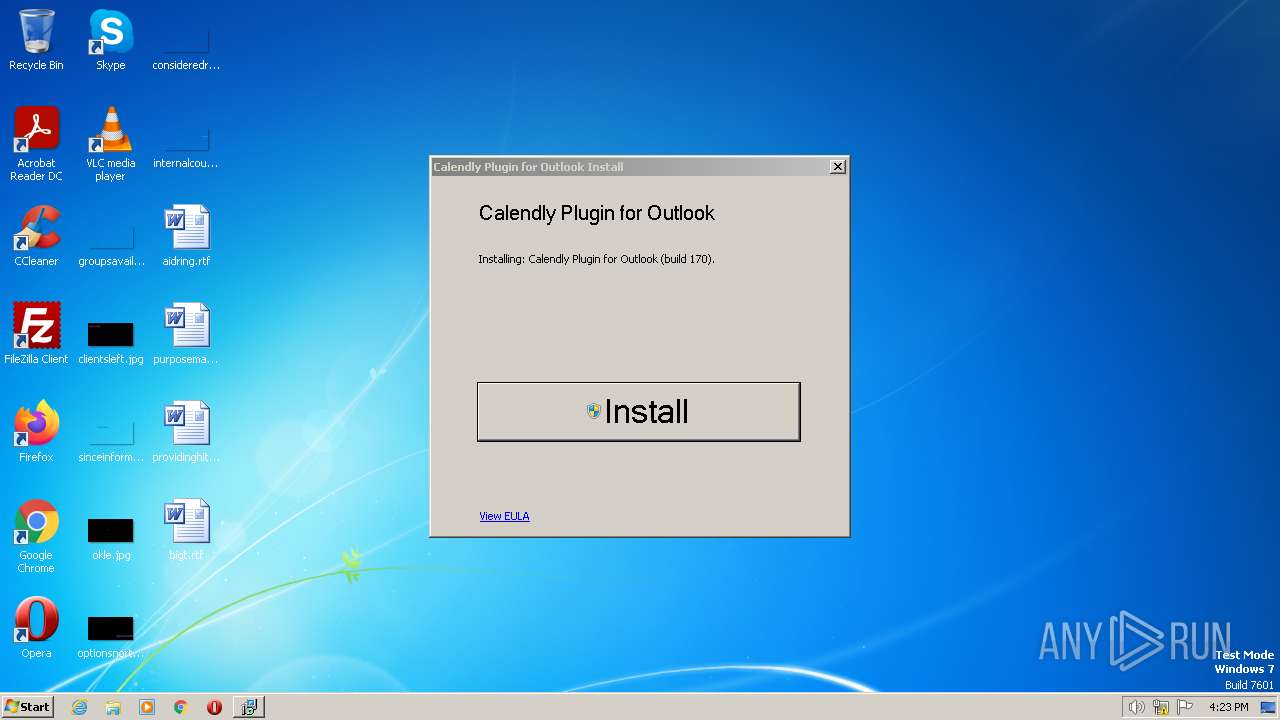Open the Windows Start menu
Screen dimensions: 1280x720
[27, 706]
